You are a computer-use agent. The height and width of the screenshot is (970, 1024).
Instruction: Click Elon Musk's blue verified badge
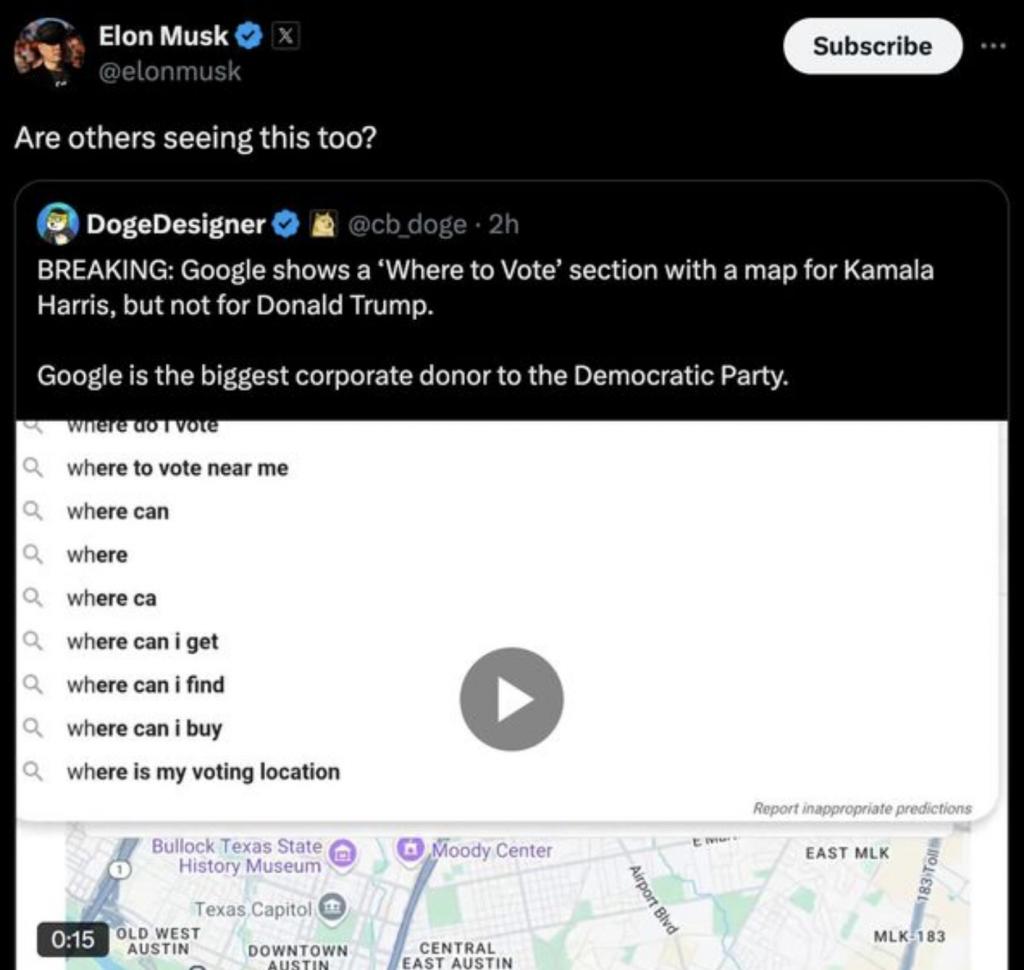250,38
